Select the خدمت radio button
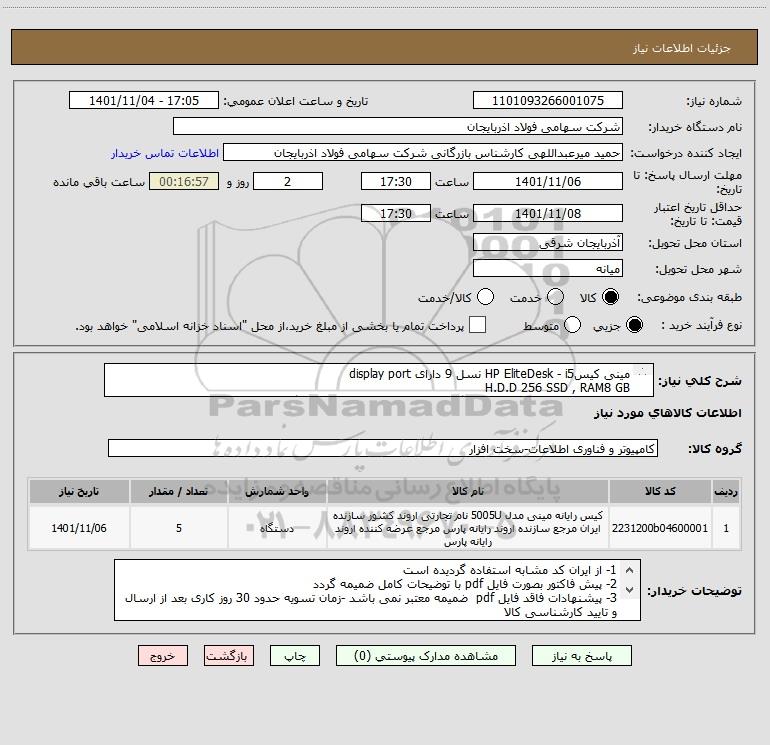This screenshot has width=770, height=745. point(555,297)
